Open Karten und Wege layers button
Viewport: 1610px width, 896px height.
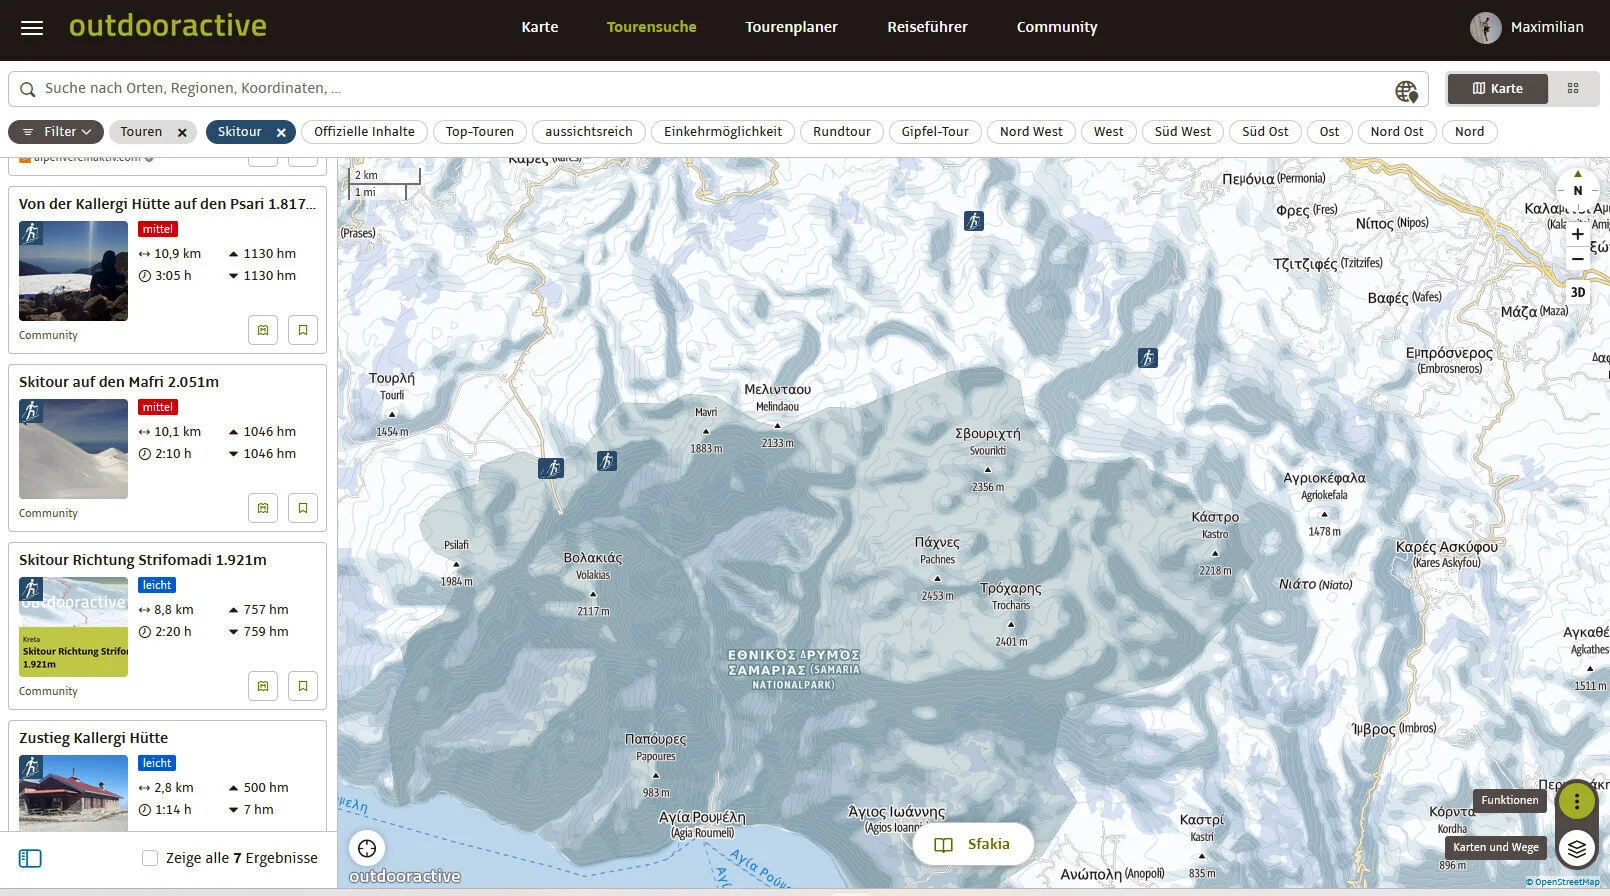[x=1576, y=848]
